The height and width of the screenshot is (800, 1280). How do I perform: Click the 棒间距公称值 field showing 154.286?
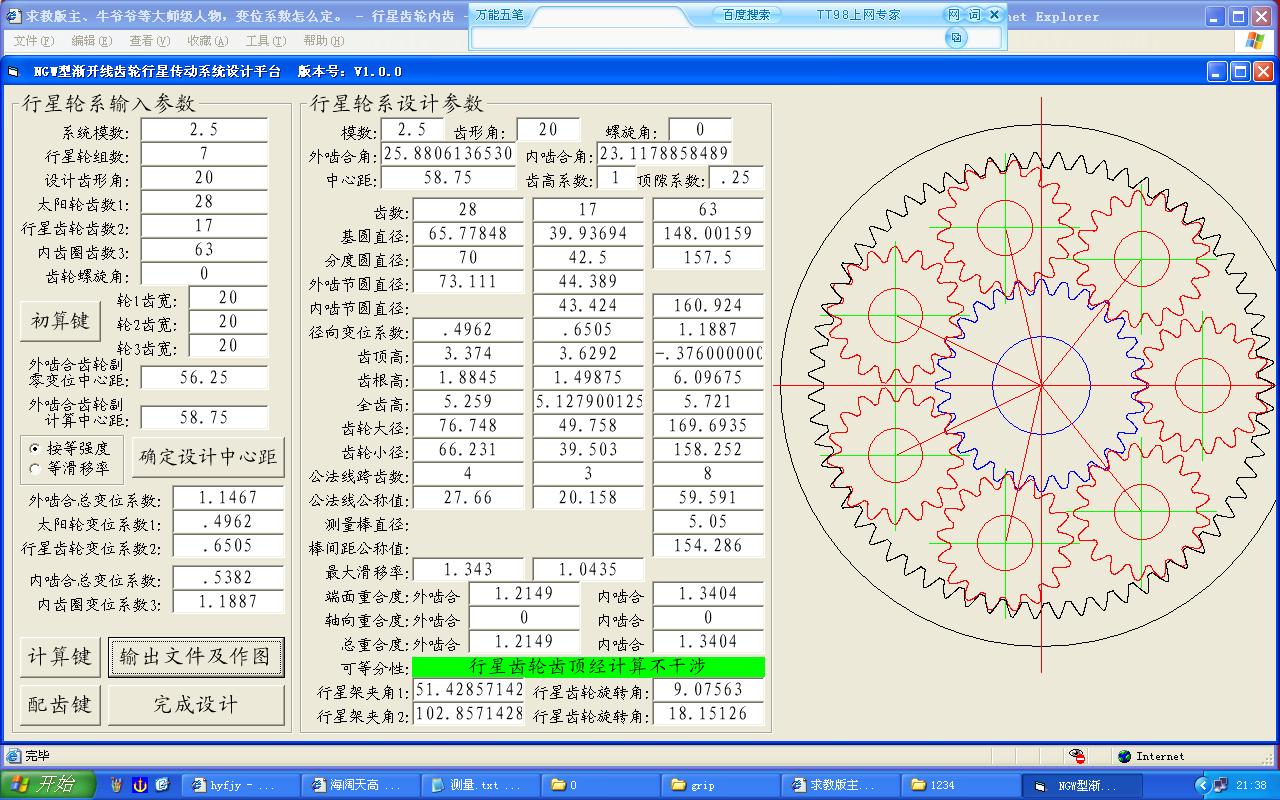(708, 546)
